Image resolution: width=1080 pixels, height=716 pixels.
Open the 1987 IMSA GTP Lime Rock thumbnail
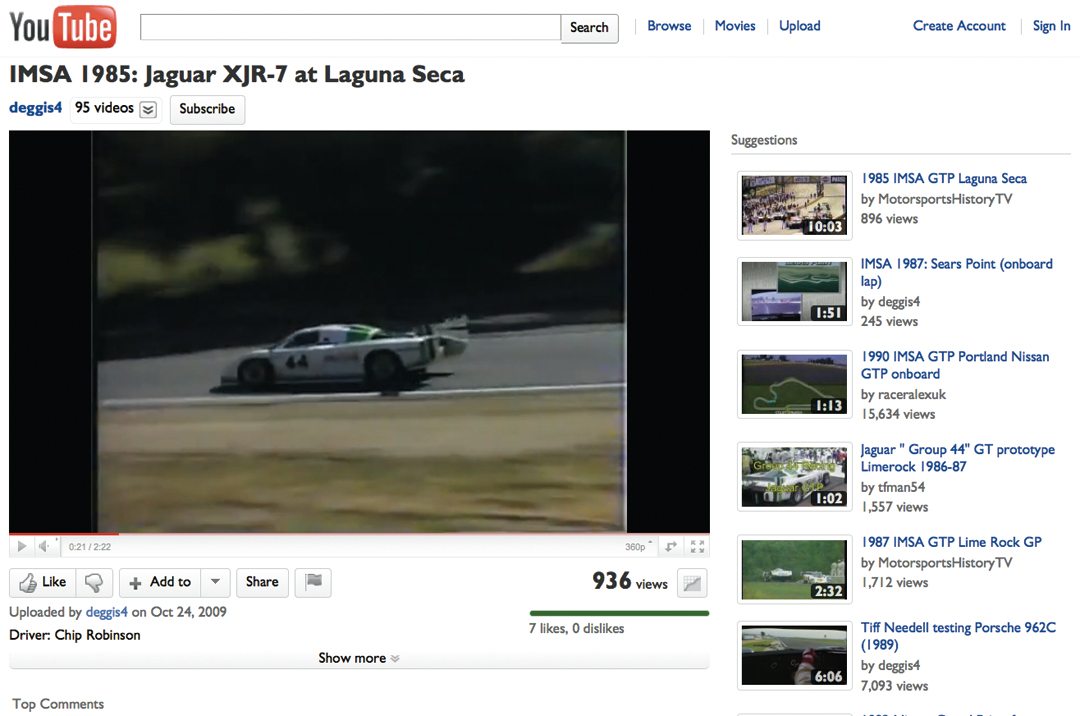pos(794,569)
